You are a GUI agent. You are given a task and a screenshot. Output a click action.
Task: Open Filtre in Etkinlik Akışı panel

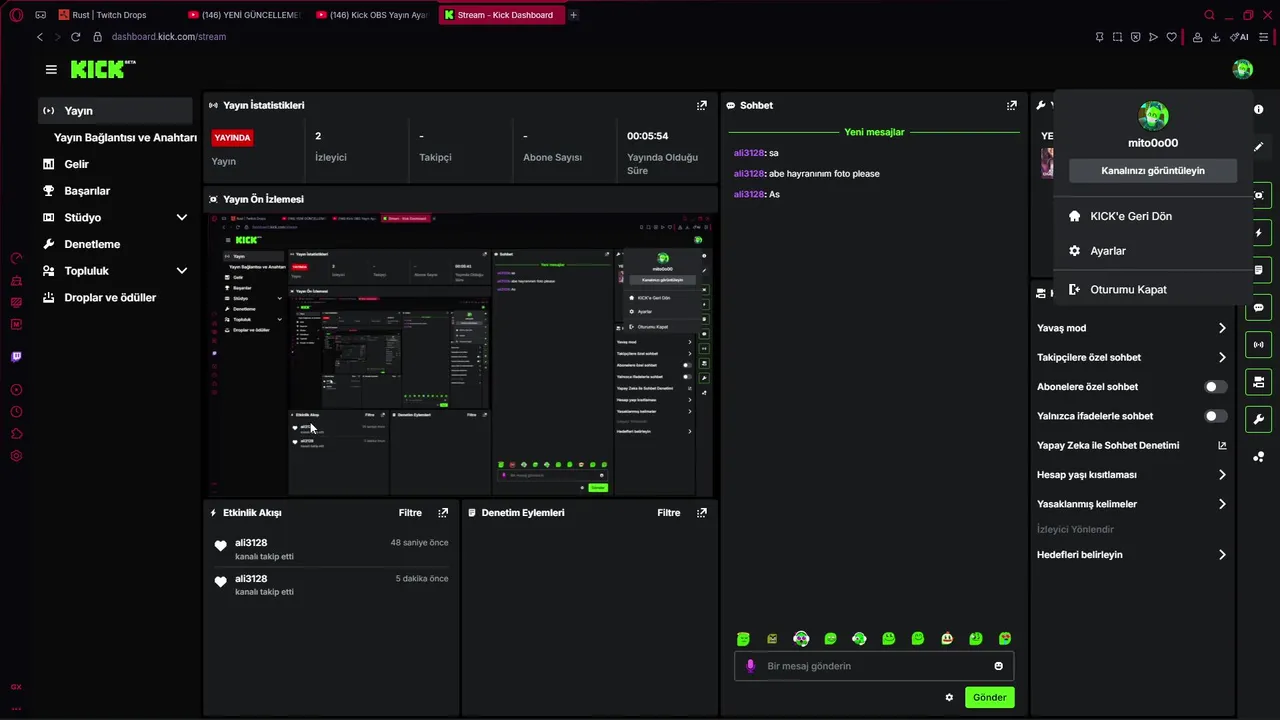[x=410, y=513]
